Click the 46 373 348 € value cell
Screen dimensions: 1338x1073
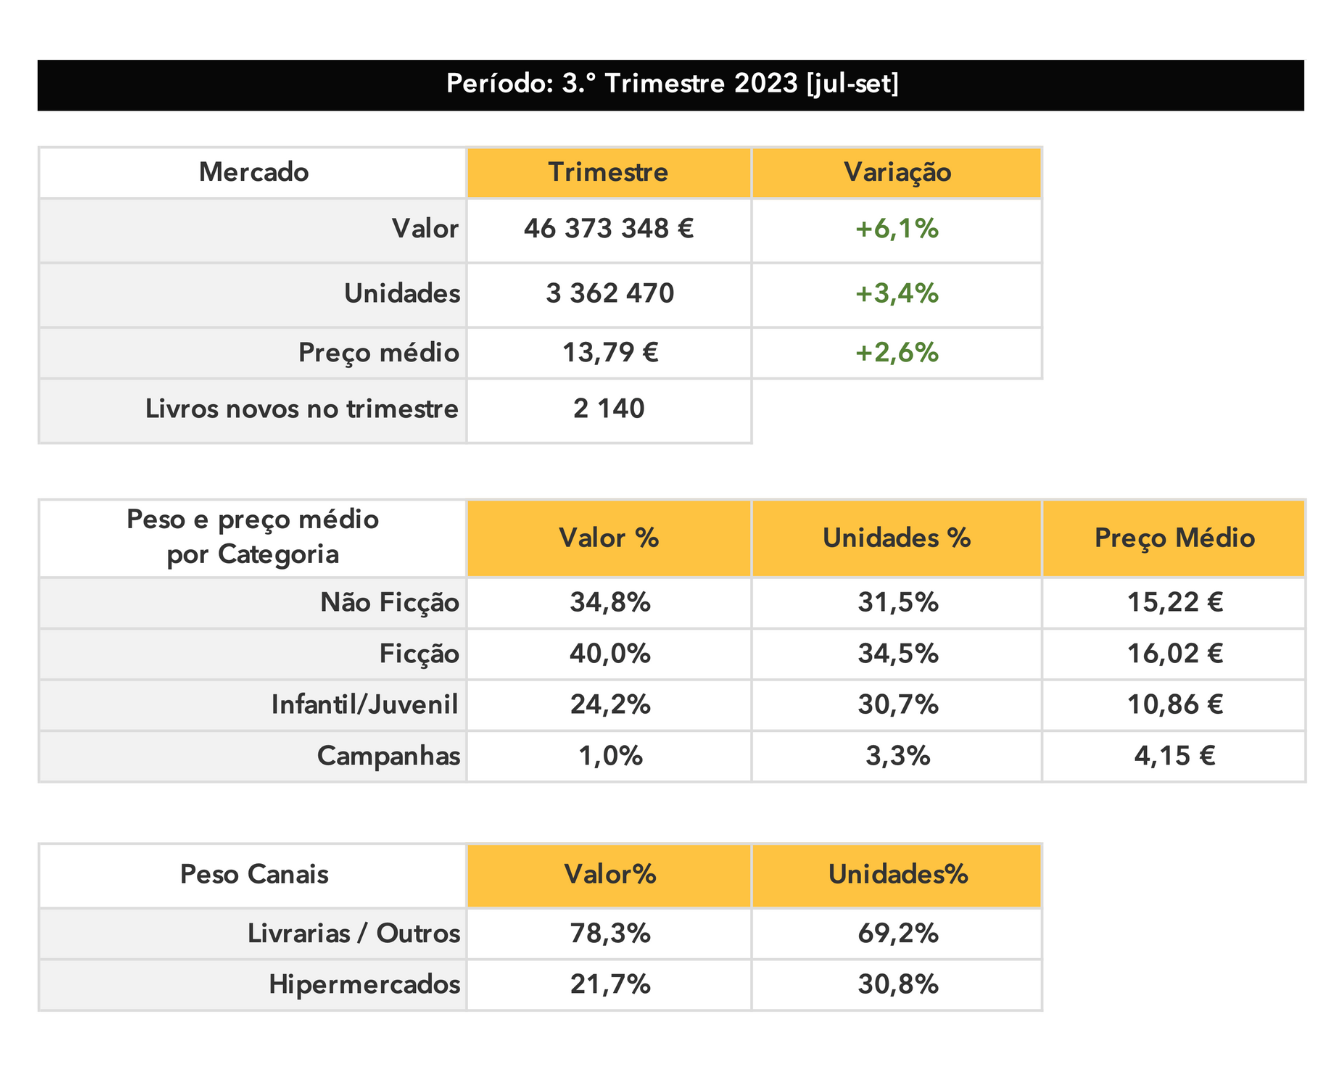609,230
